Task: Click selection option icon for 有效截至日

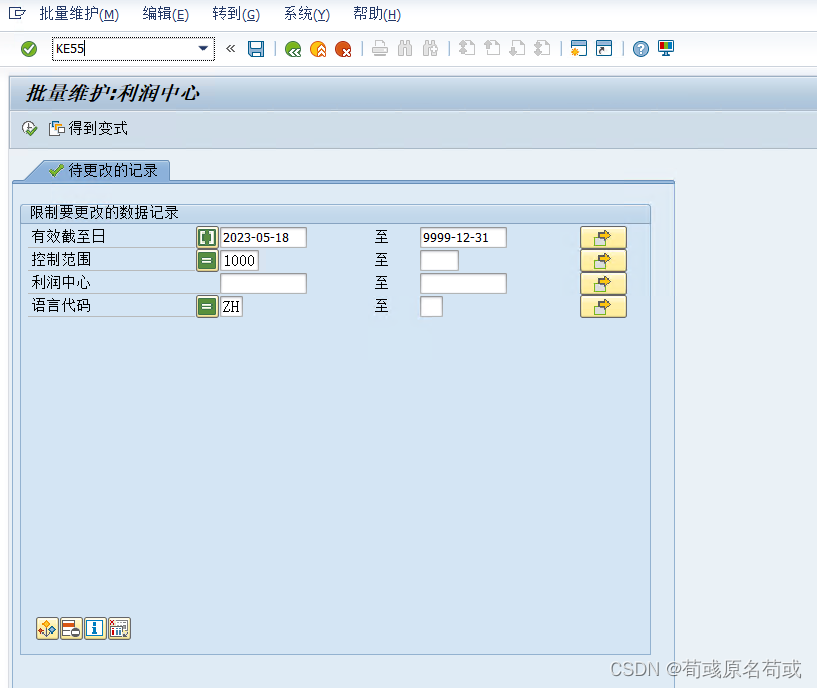Action: click(x=207, y=238)
